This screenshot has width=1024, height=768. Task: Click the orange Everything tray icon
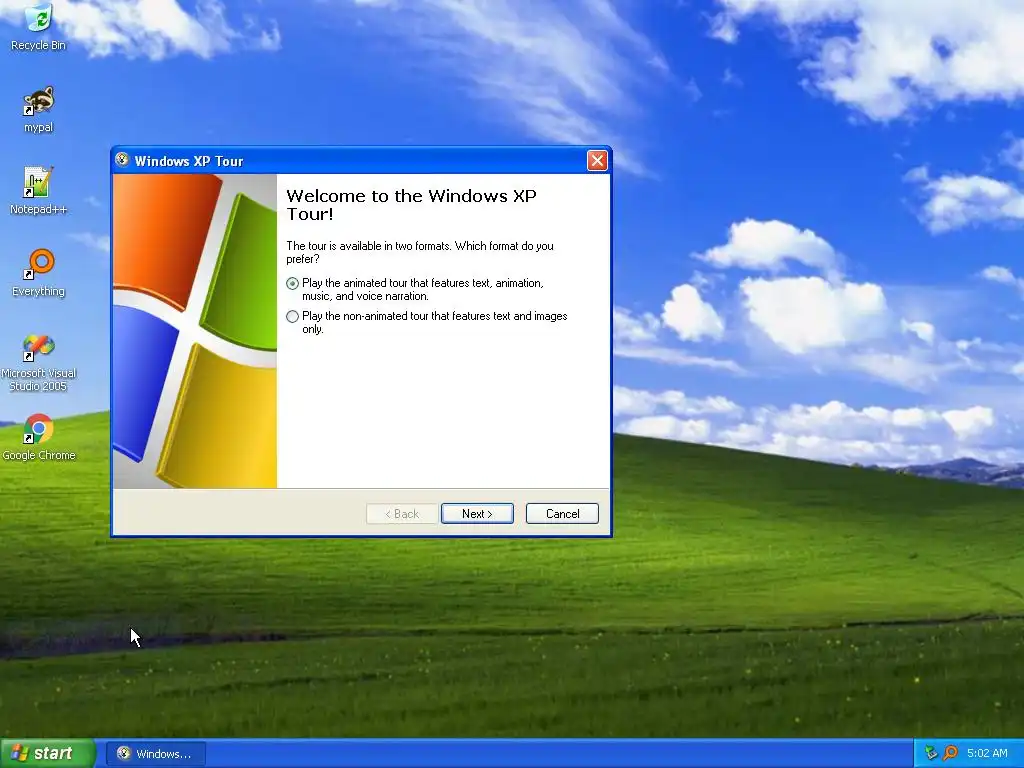click(x=950, y=753)
